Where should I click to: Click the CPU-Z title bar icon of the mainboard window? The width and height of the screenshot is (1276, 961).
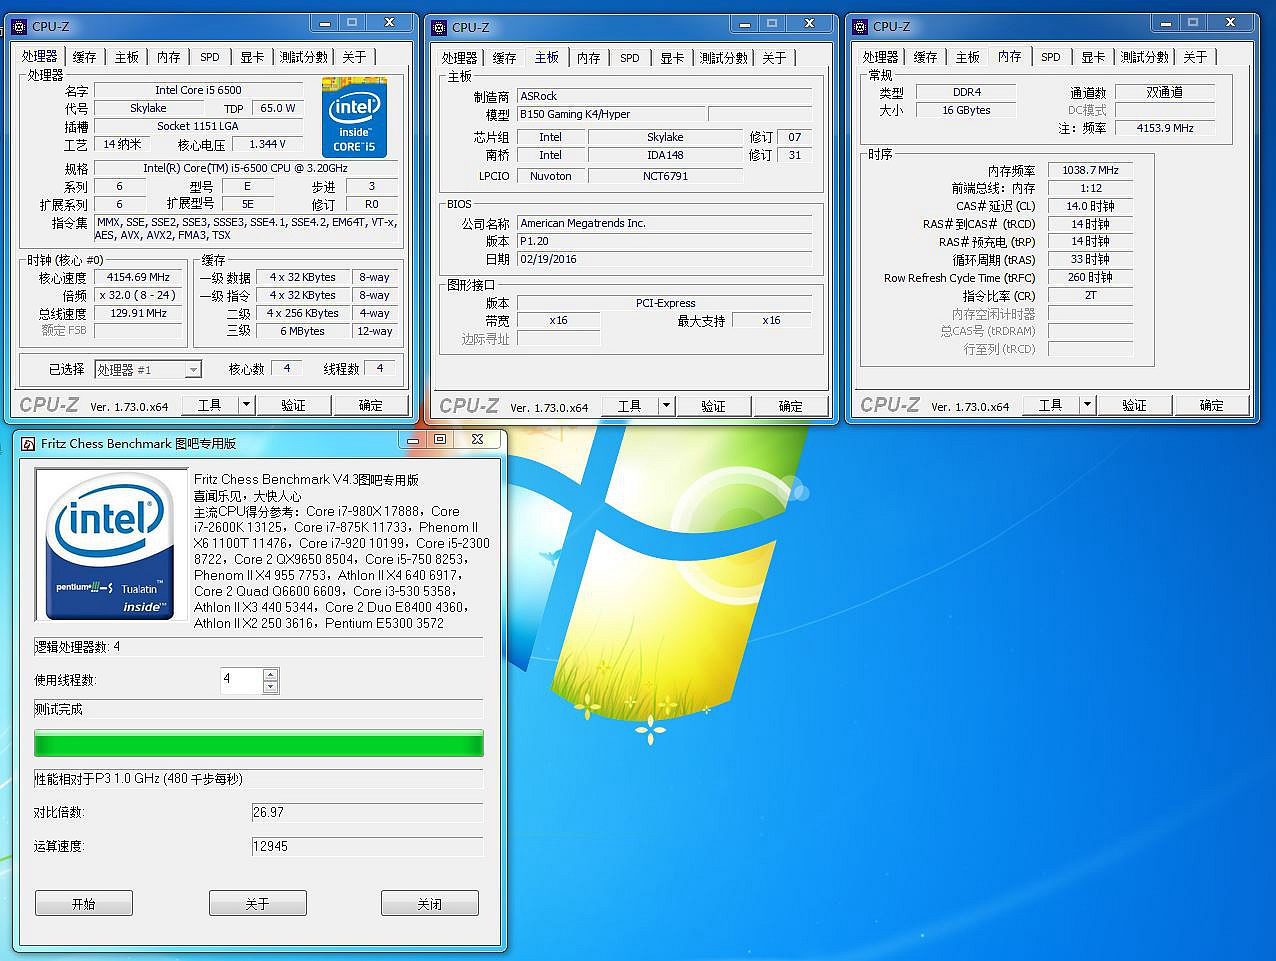point(439,27)
